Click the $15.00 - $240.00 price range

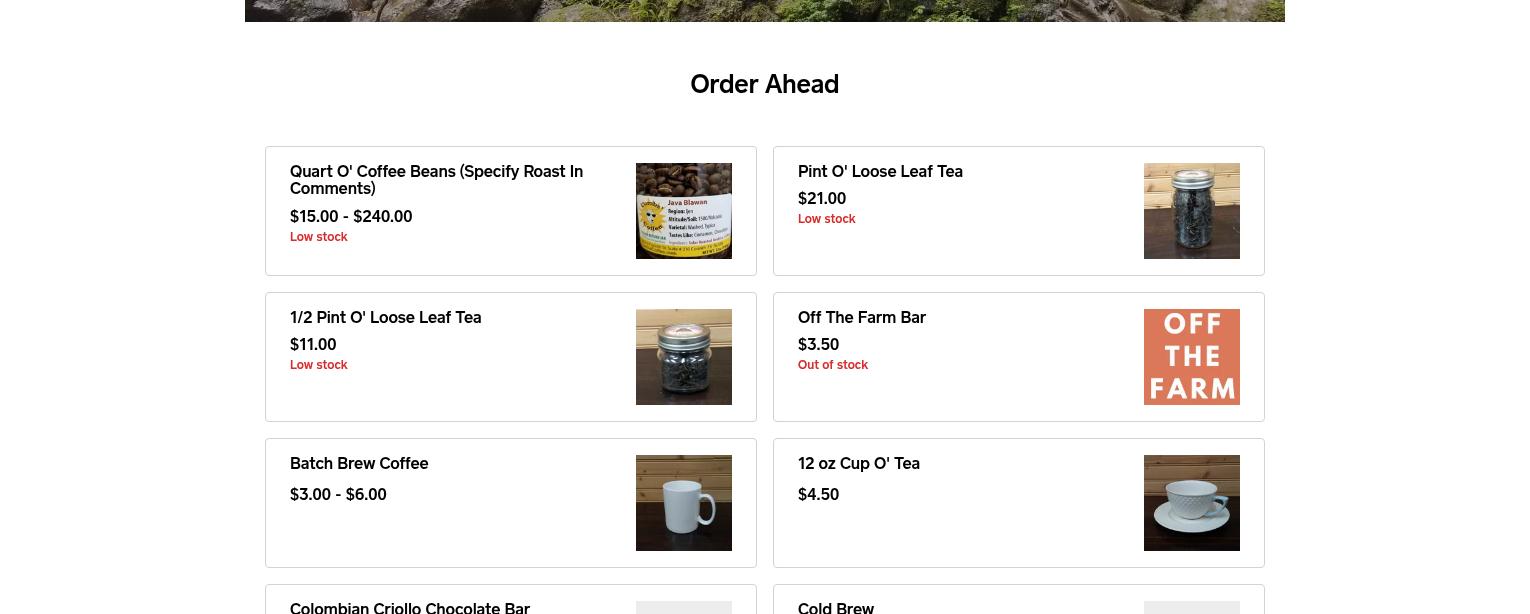(351, 216)
